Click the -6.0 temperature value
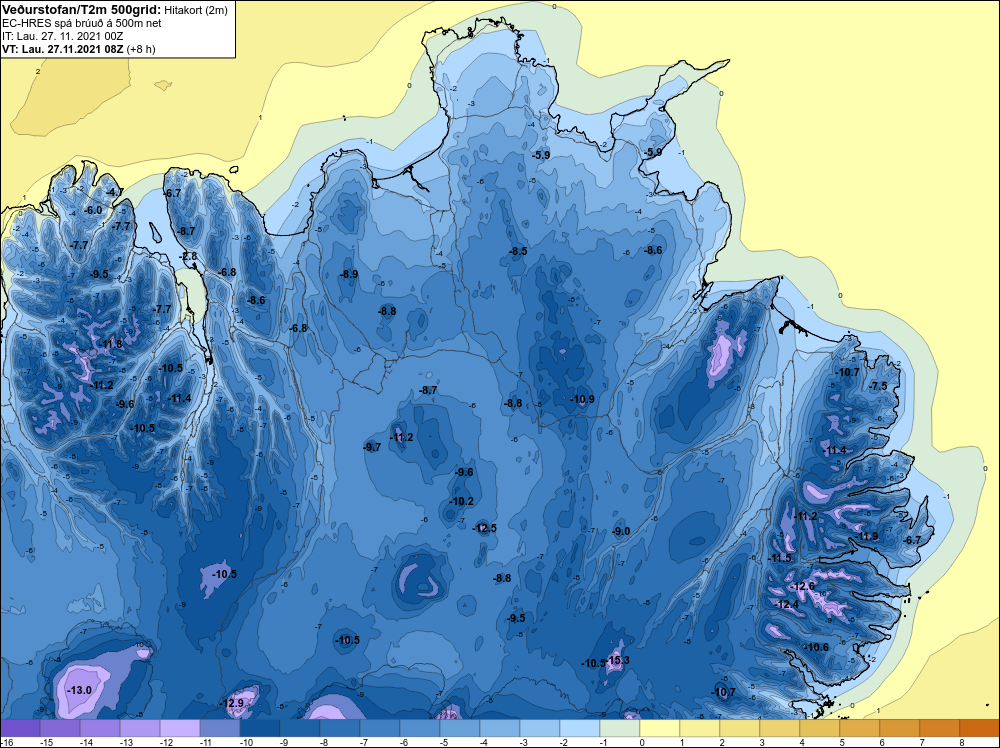The image size is (1000, 748). point(94,210)
